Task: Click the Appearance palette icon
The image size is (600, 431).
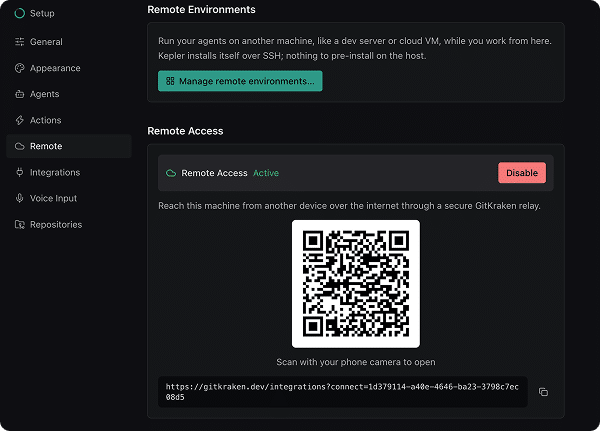Action: point(20,68)
